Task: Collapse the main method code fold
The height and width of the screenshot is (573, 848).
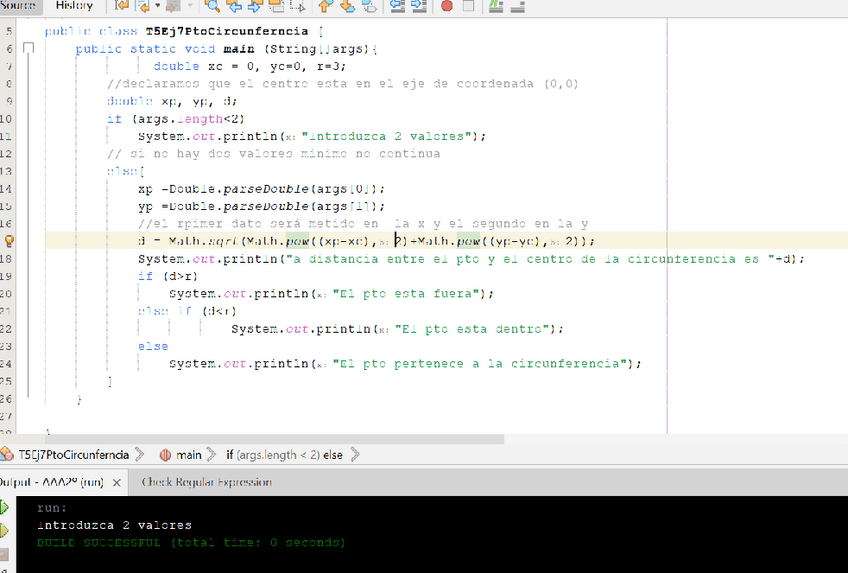Action: (28, 48)
